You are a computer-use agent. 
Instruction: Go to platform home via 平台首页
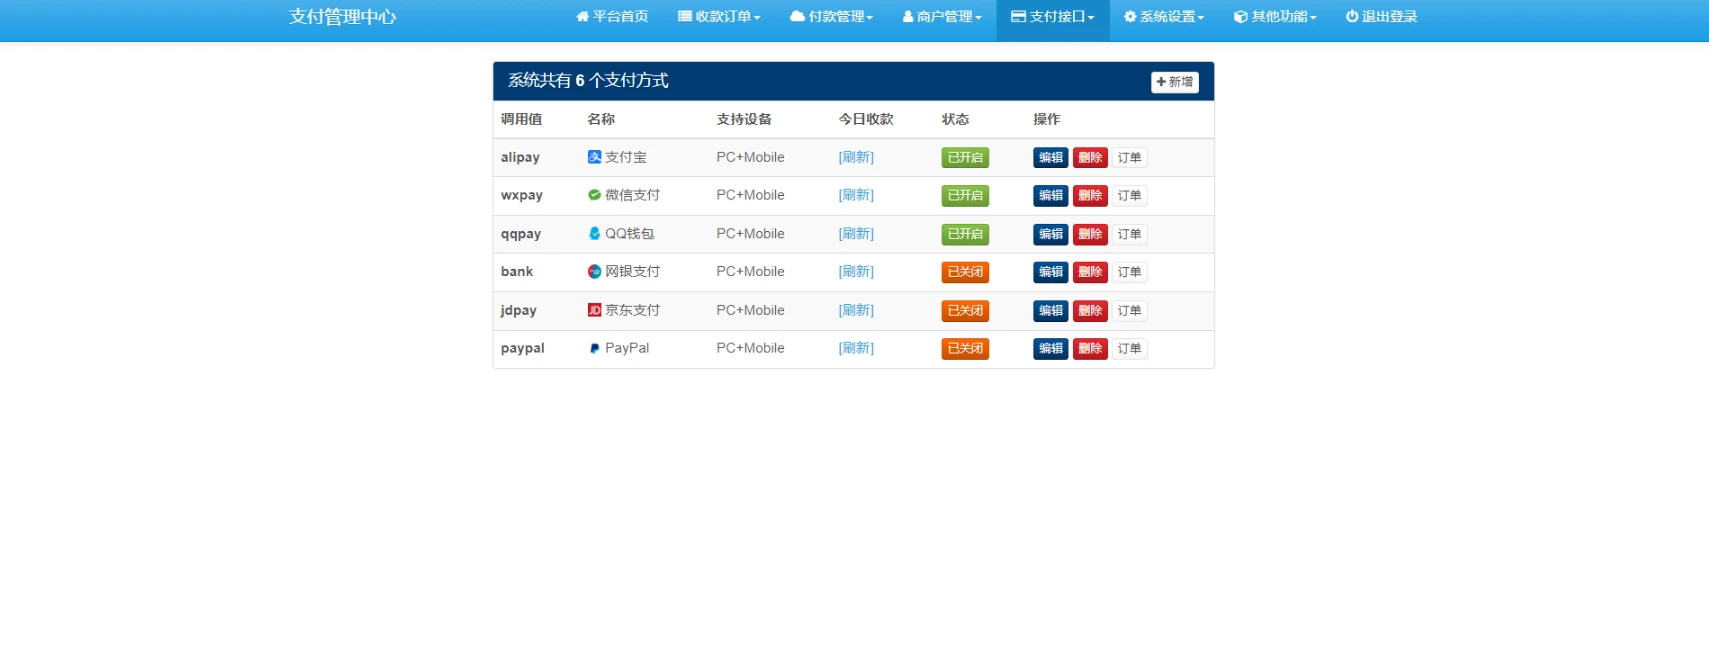coord(612,17)
